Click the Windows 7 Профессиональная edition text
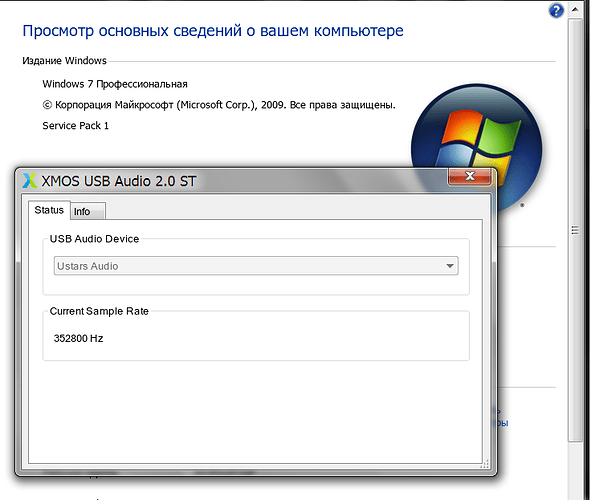 point(115,84)
